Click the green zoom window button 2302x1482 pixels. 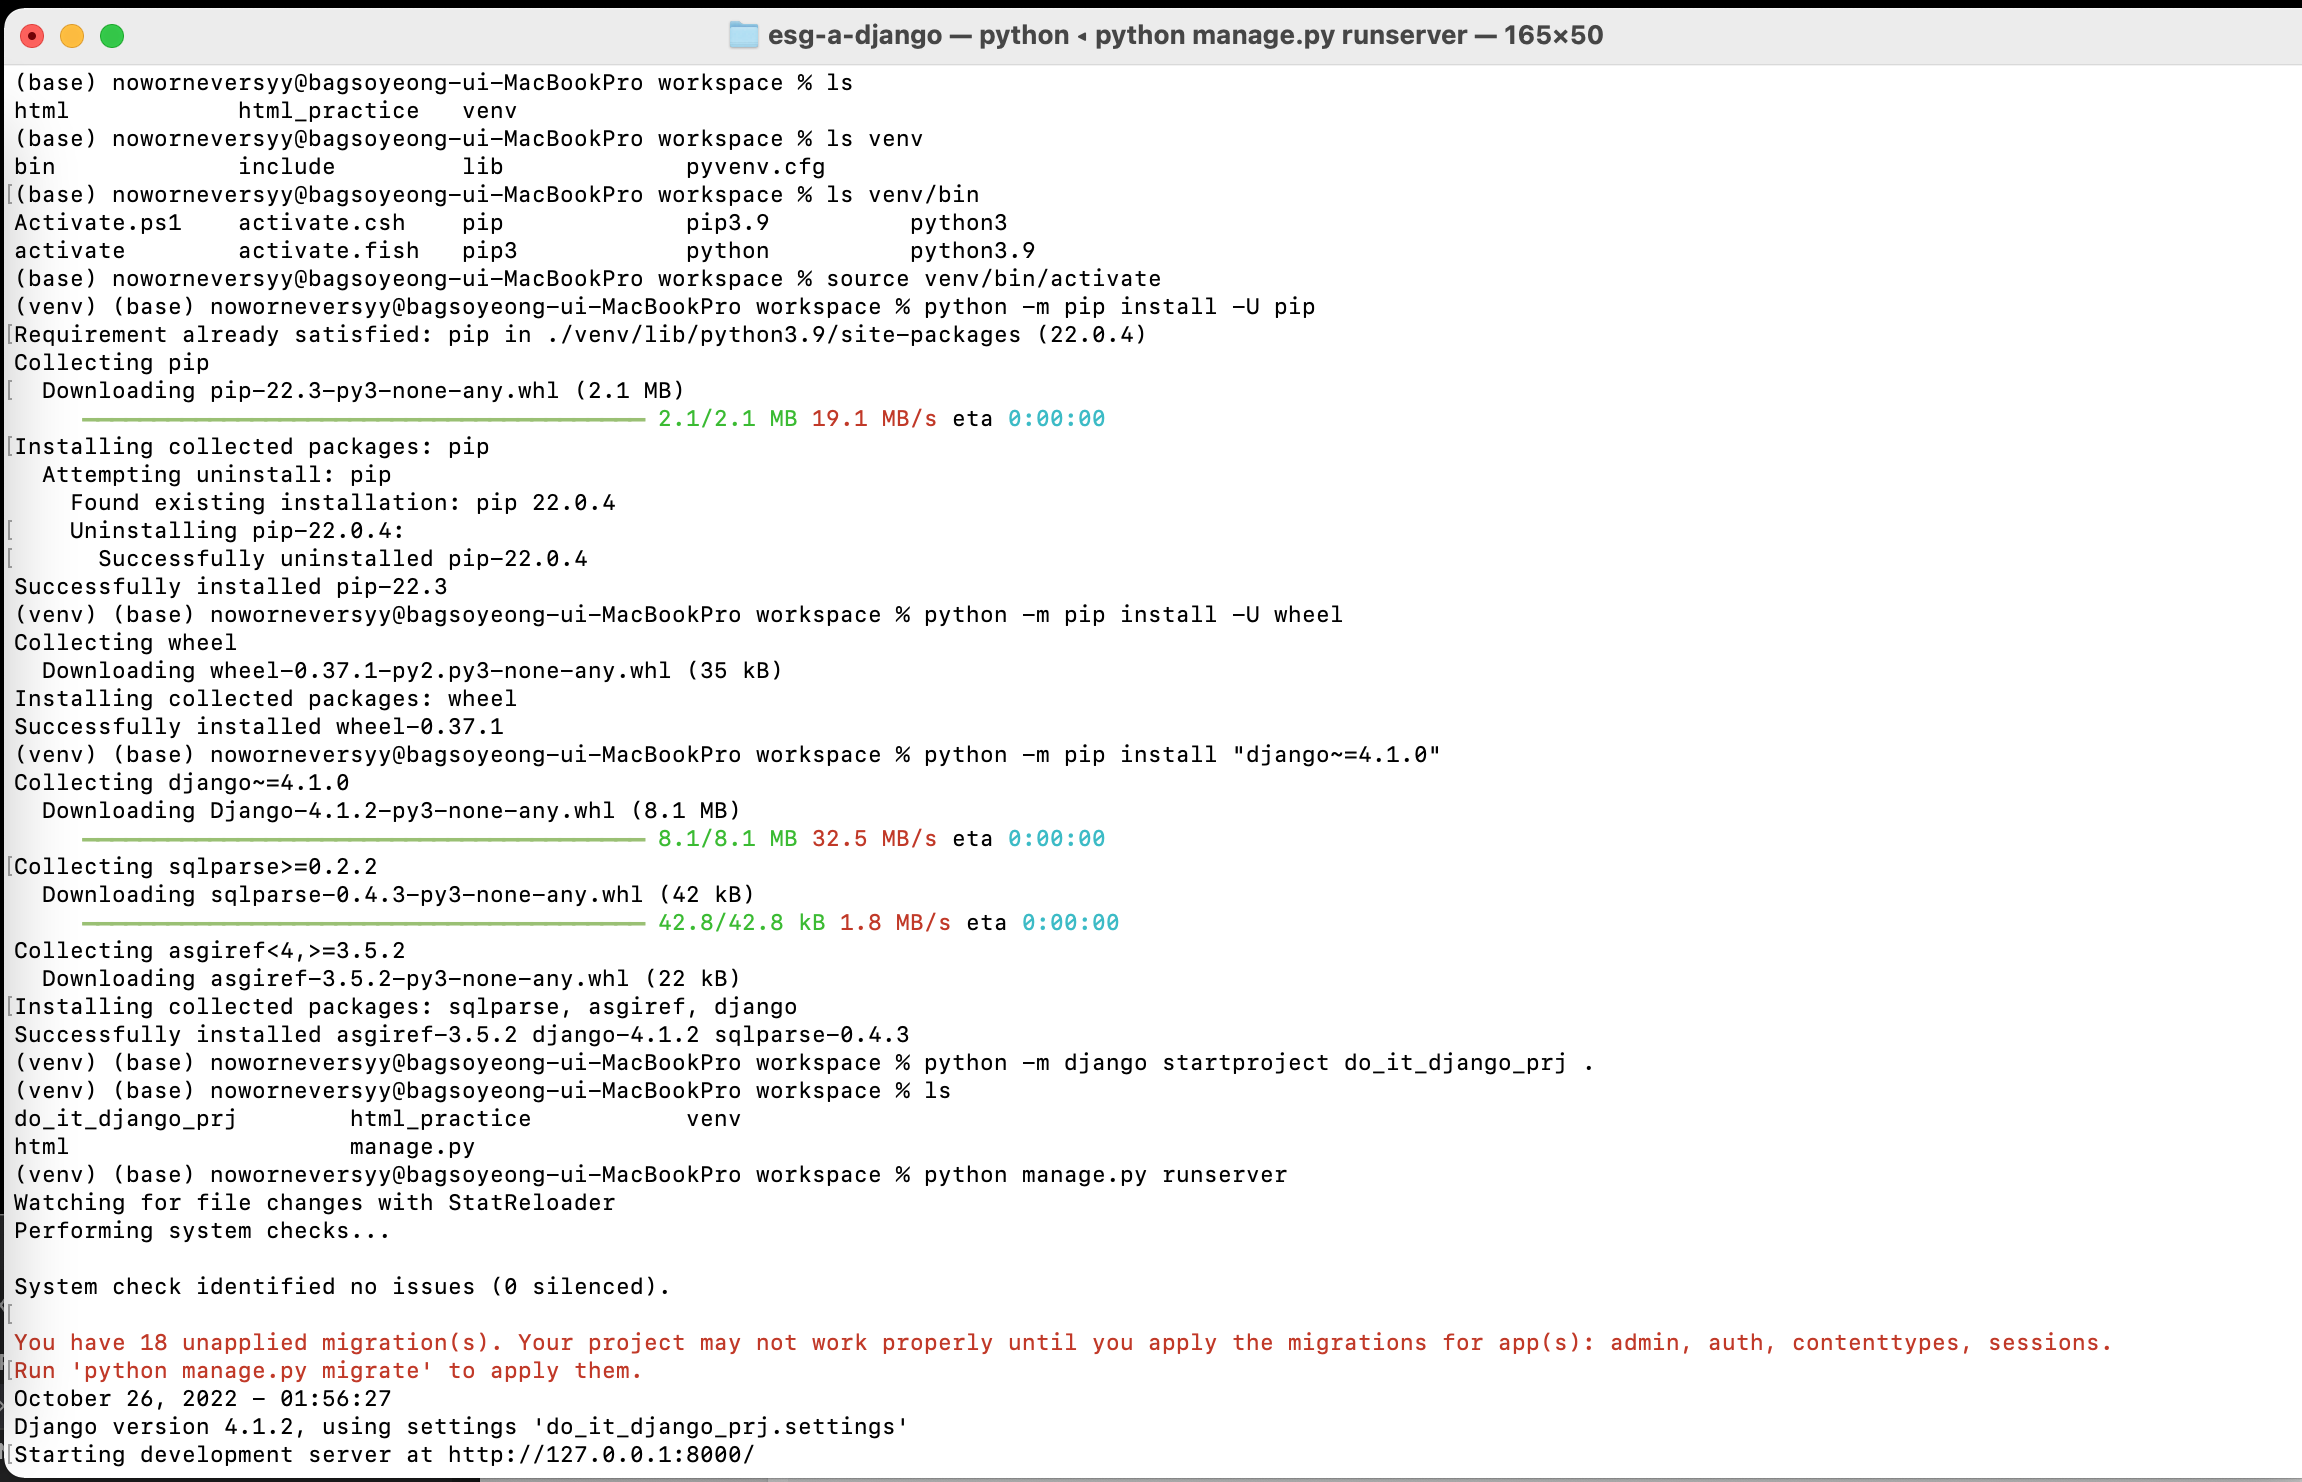pyautogui.click(x=112, y=37)
